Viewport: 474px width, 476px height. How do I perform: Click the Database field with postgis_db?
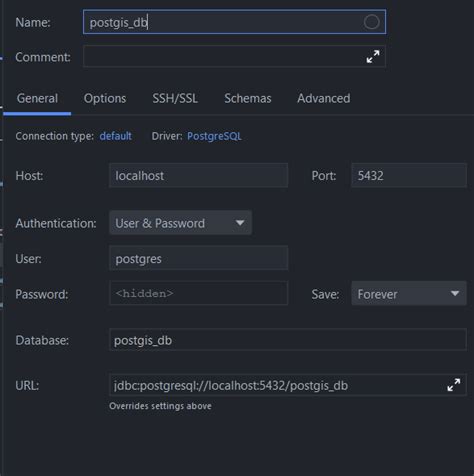point(288,340)
